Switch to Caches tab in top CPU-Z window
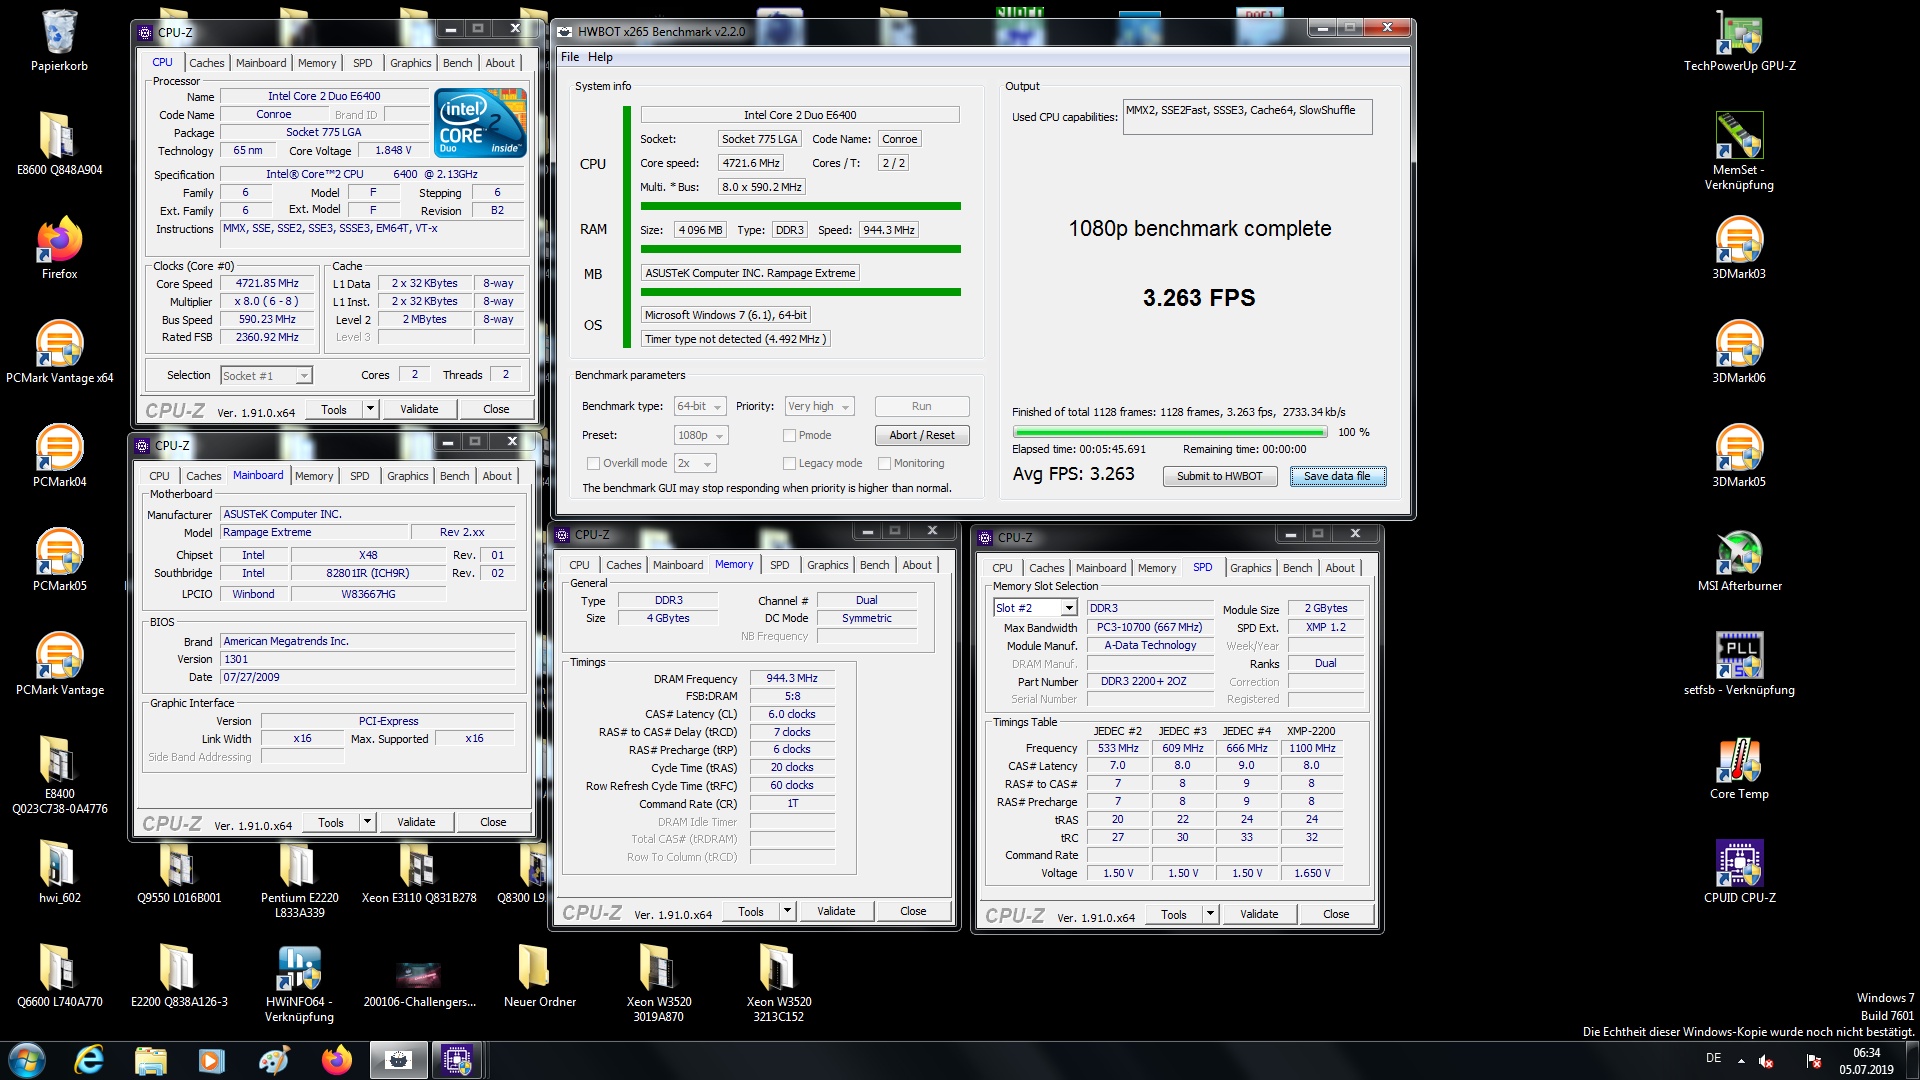1920x1080 pixels. (206, 63)
